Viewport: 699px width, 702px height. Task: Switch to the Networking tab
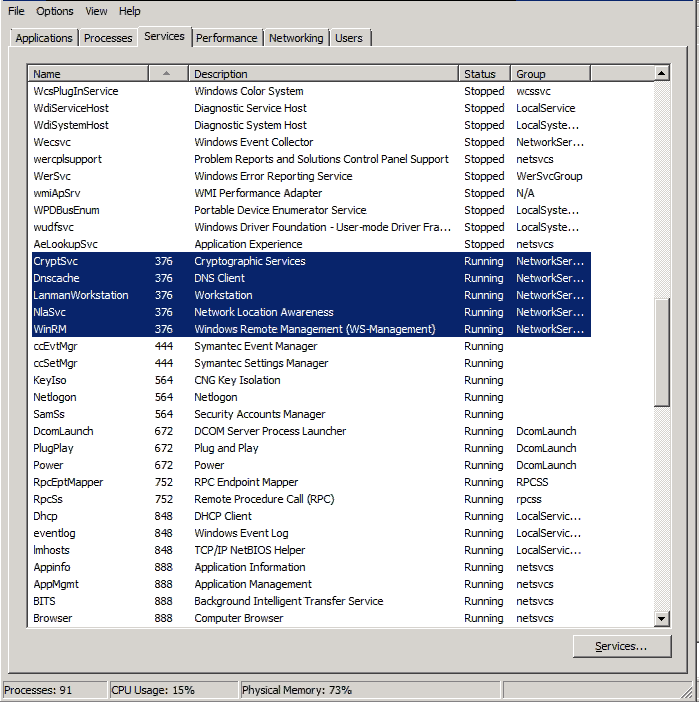[x=296, y=38]
